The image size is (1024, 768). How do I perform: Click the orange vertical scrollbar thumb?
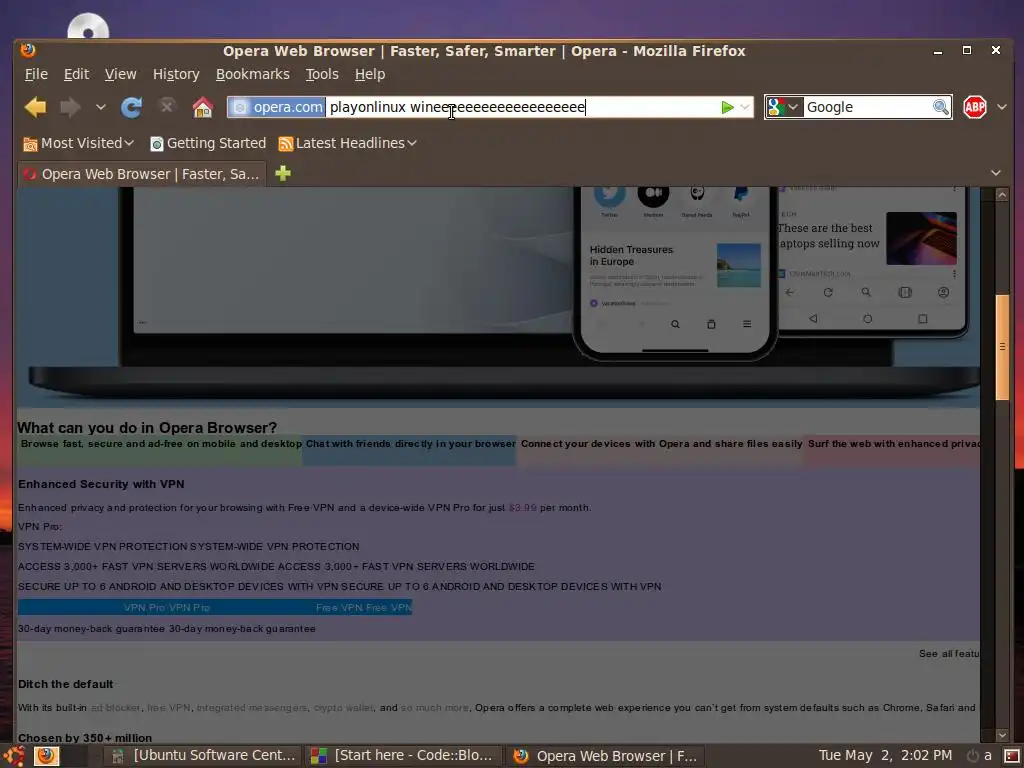(1002, 347)
